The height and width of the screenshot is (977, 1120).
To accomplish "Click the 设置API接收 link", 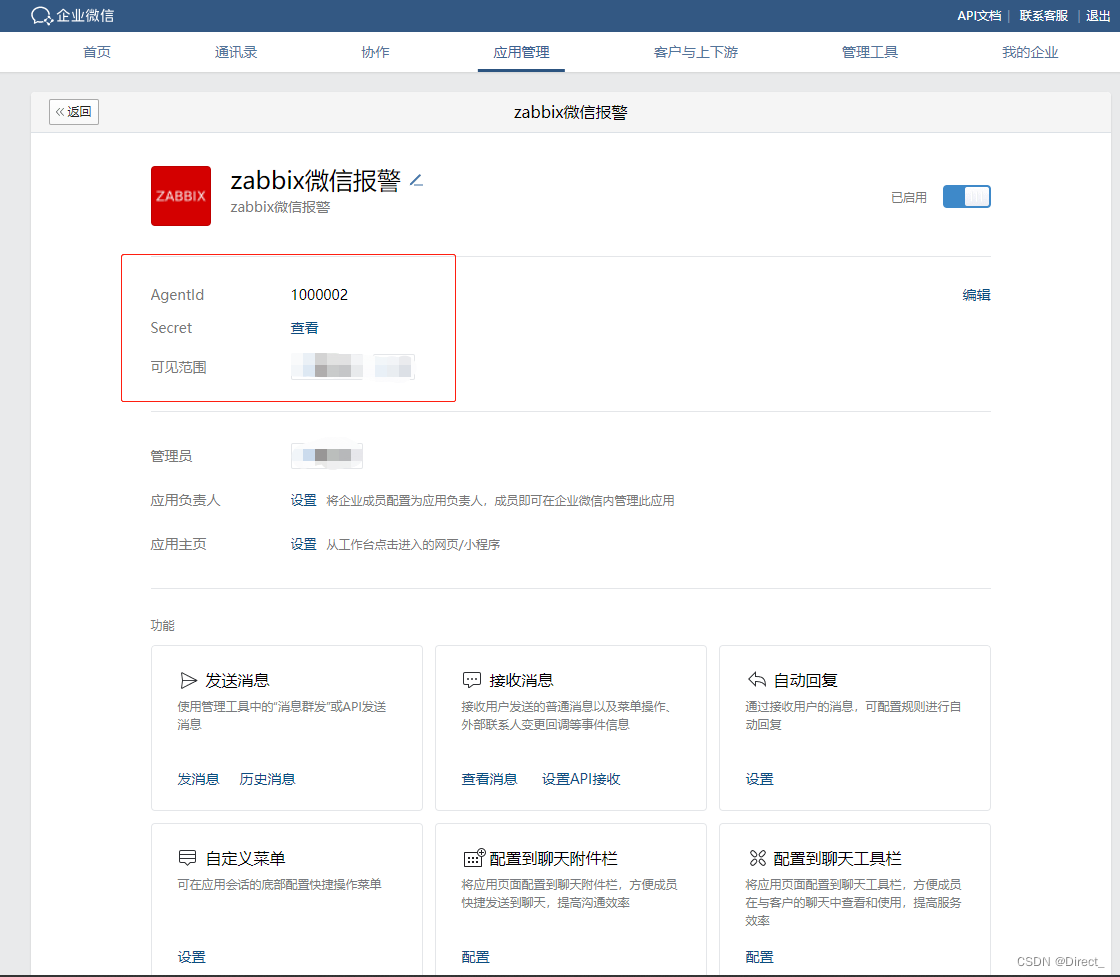I will coord(581,779).
